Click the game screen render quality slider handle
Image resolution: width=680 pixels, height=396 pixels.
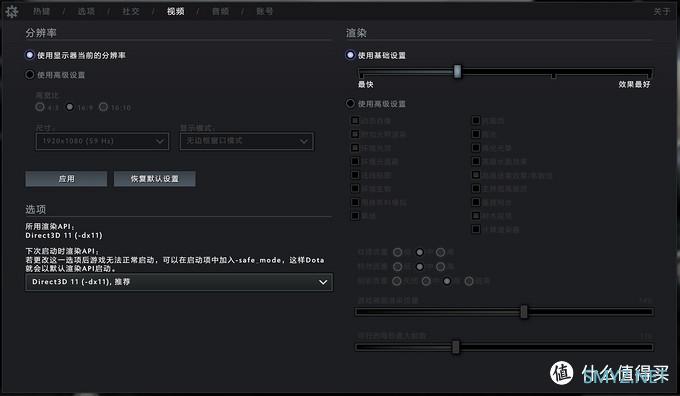(x=524, y=311)
